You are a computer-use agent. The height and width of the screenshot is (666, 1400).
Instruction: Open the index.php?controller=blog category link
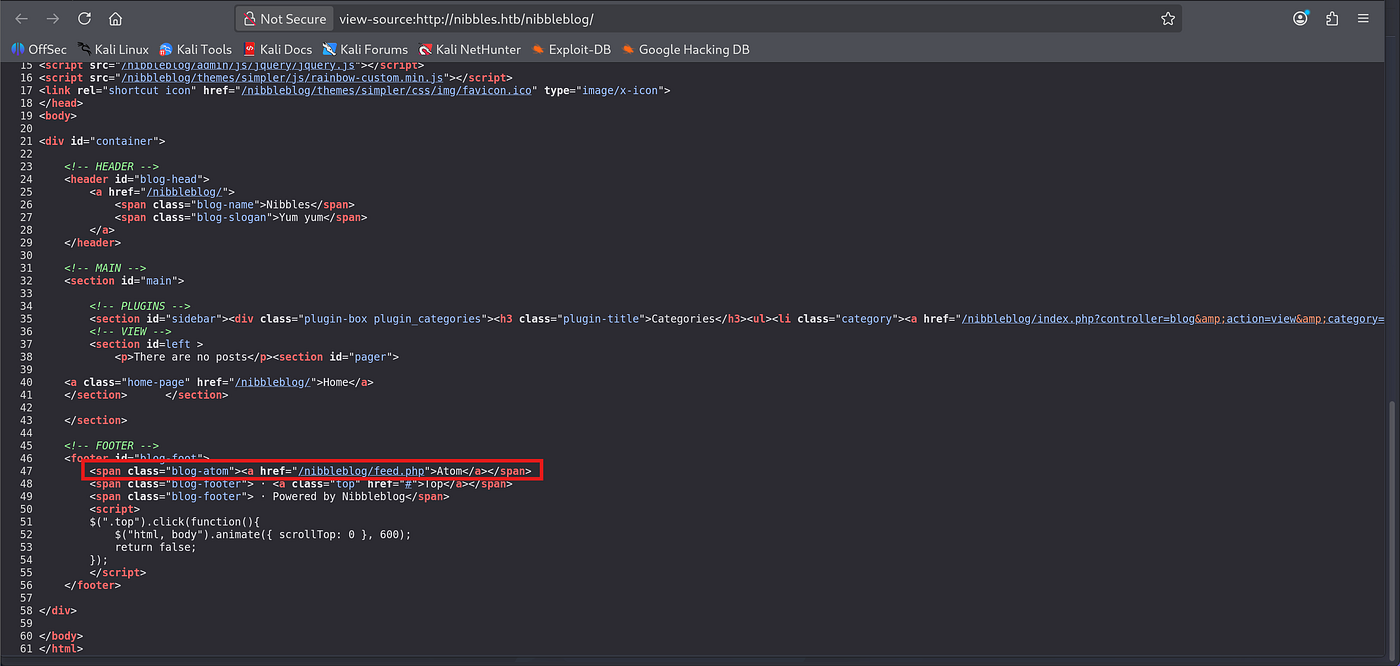(x=1171, y=319)
